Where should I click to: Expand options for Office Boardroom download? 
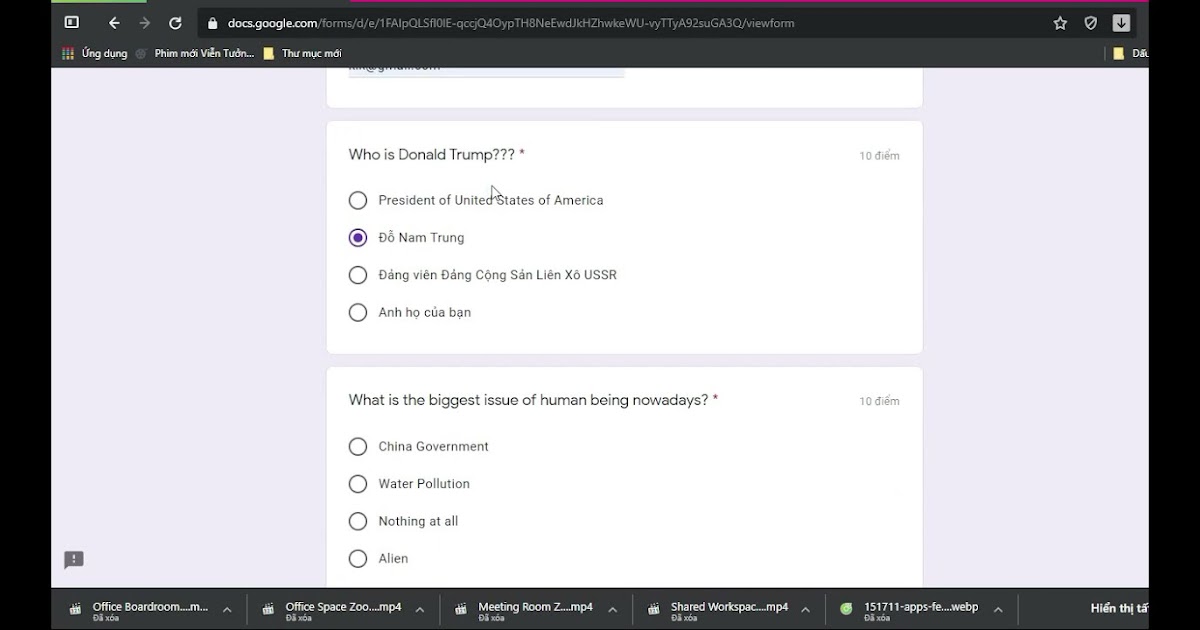pos(227,610)
